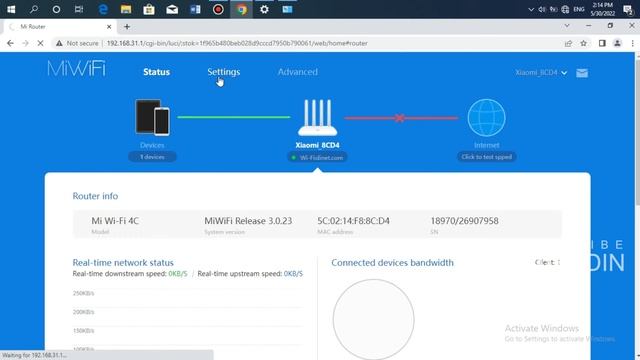The width and height of the screenshot is (640, 360).
Task: Click the Internet globe icon
Action: pyautogui.click(x=487, y=118)
